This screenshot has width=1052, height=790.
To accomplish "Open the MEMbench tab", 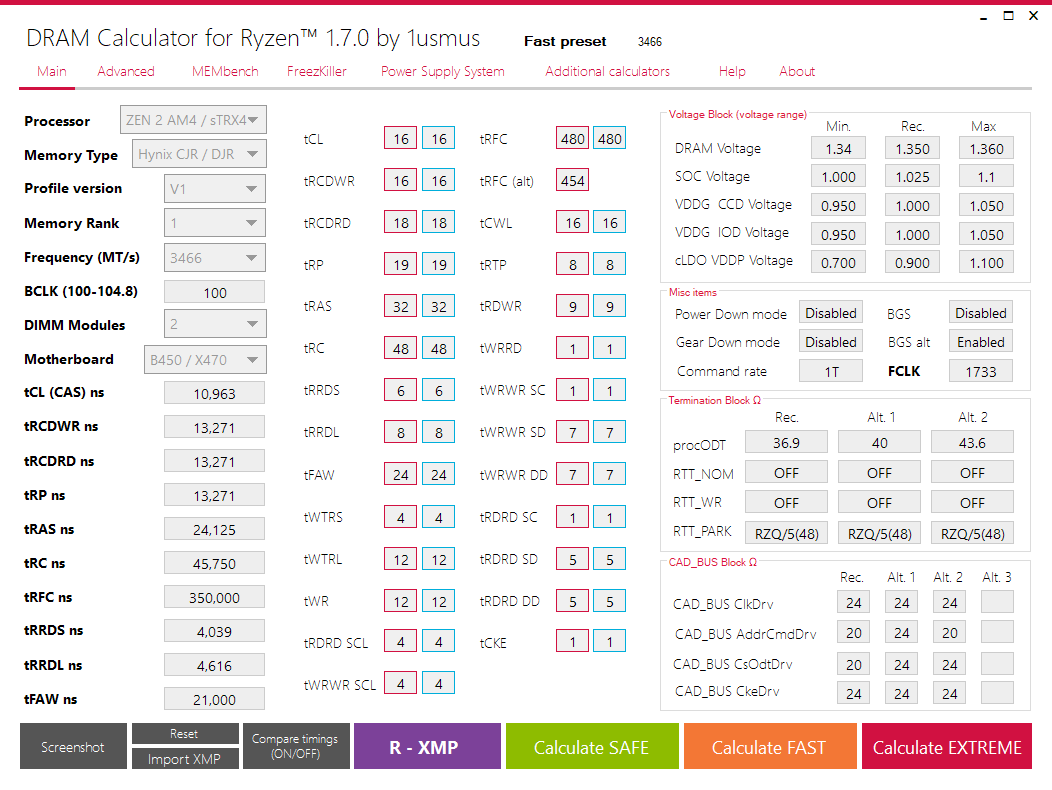I will coord(224,71).
